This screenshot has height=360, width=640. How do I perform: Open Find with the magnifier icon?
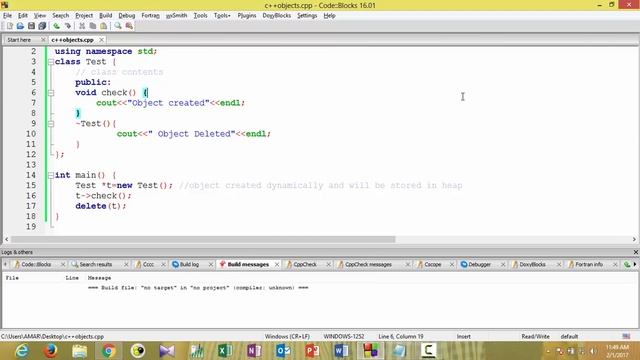(118, 26)
